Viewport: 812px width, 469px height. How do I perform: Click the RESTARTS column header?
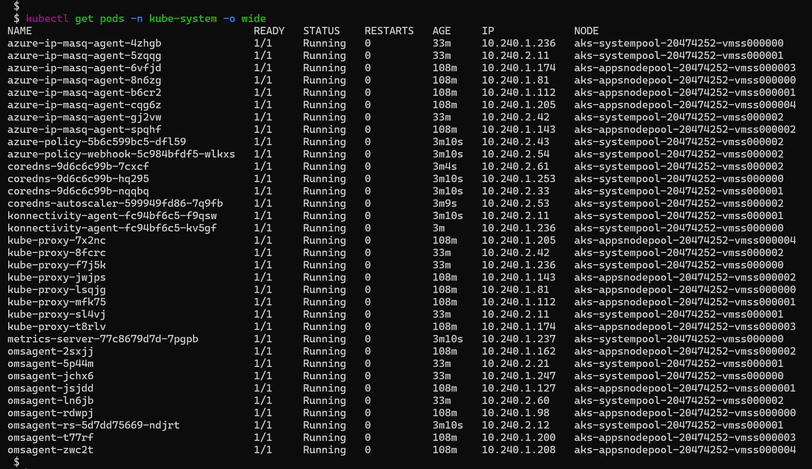(389, 31)
